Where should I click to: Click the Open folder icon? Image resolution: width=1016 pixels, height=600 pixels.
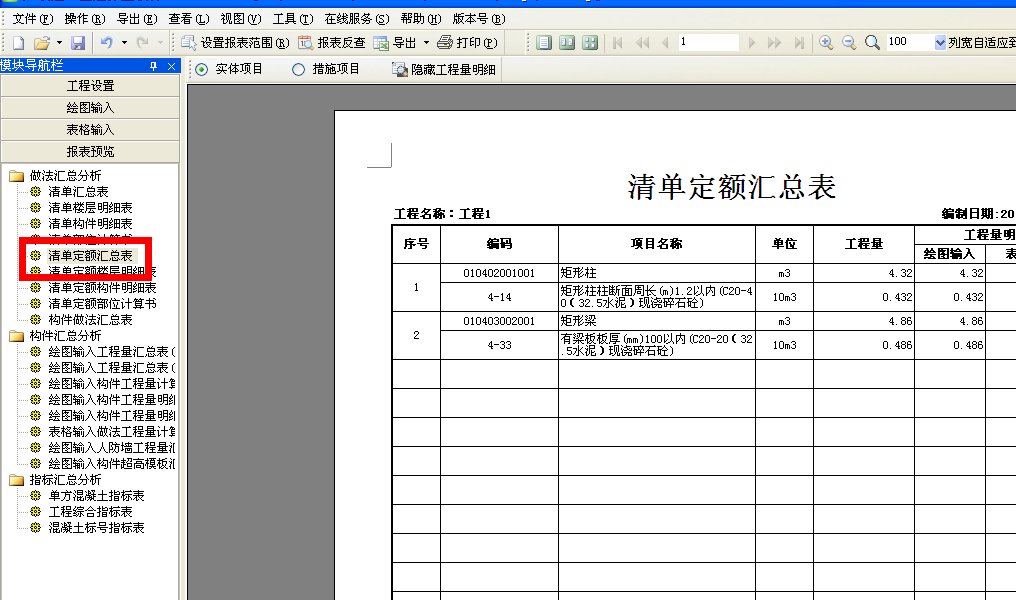click(x=42, y=43)
